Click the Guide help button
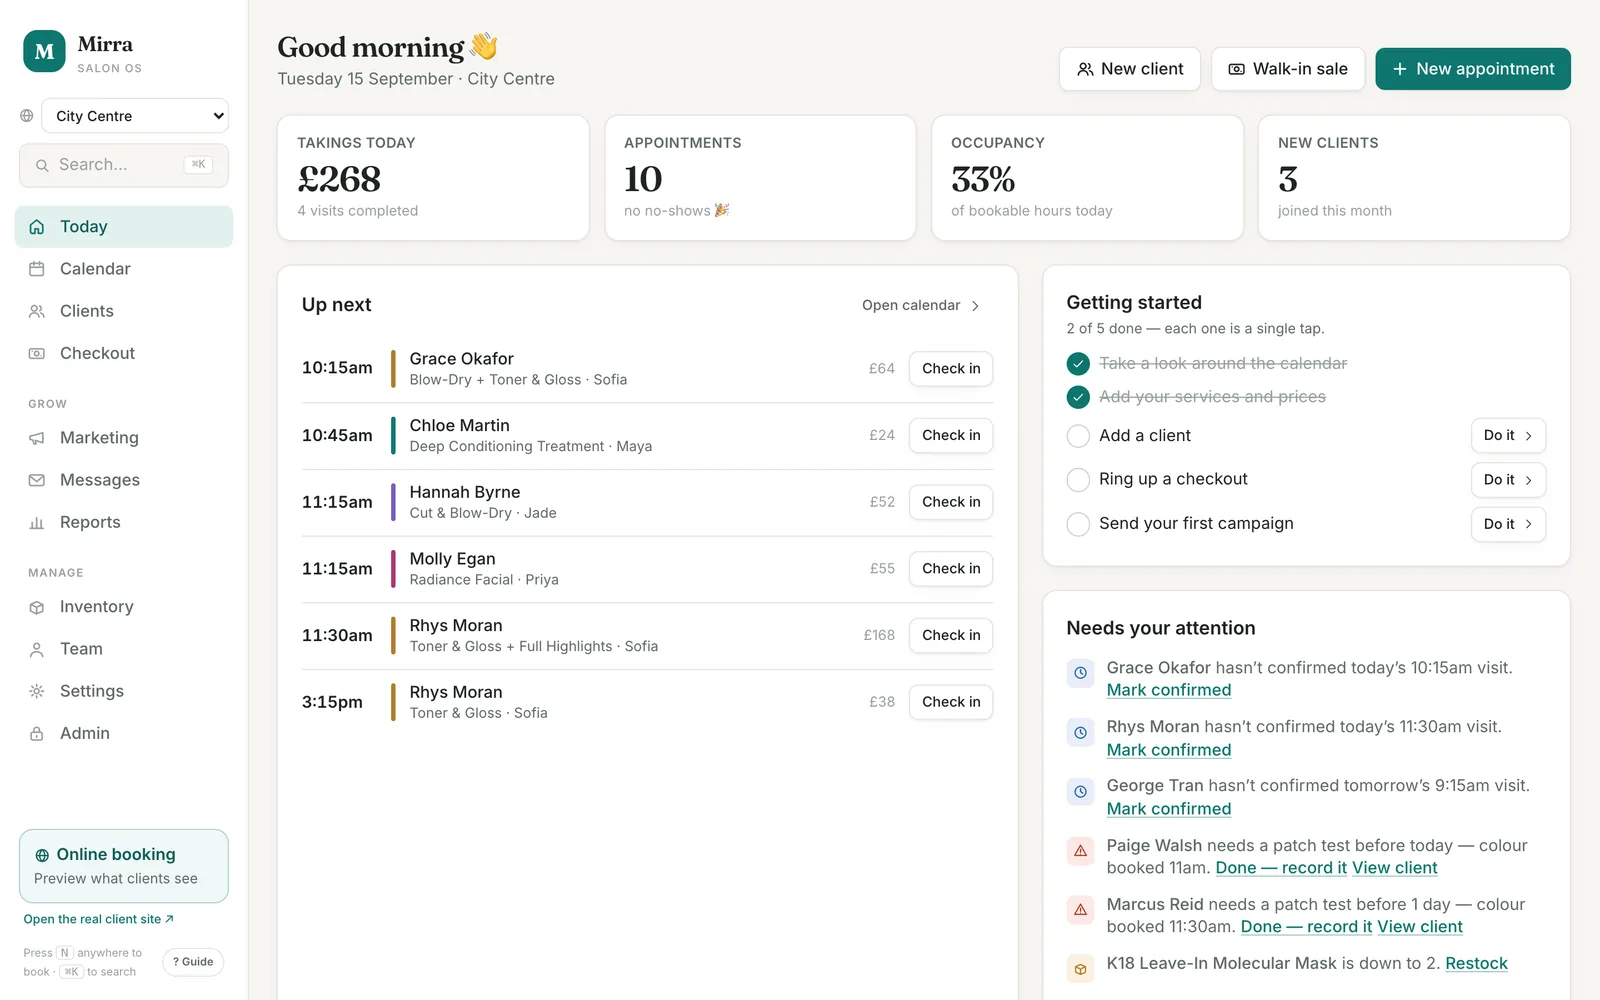The image size is (1600, 1000). pos(193,962)
